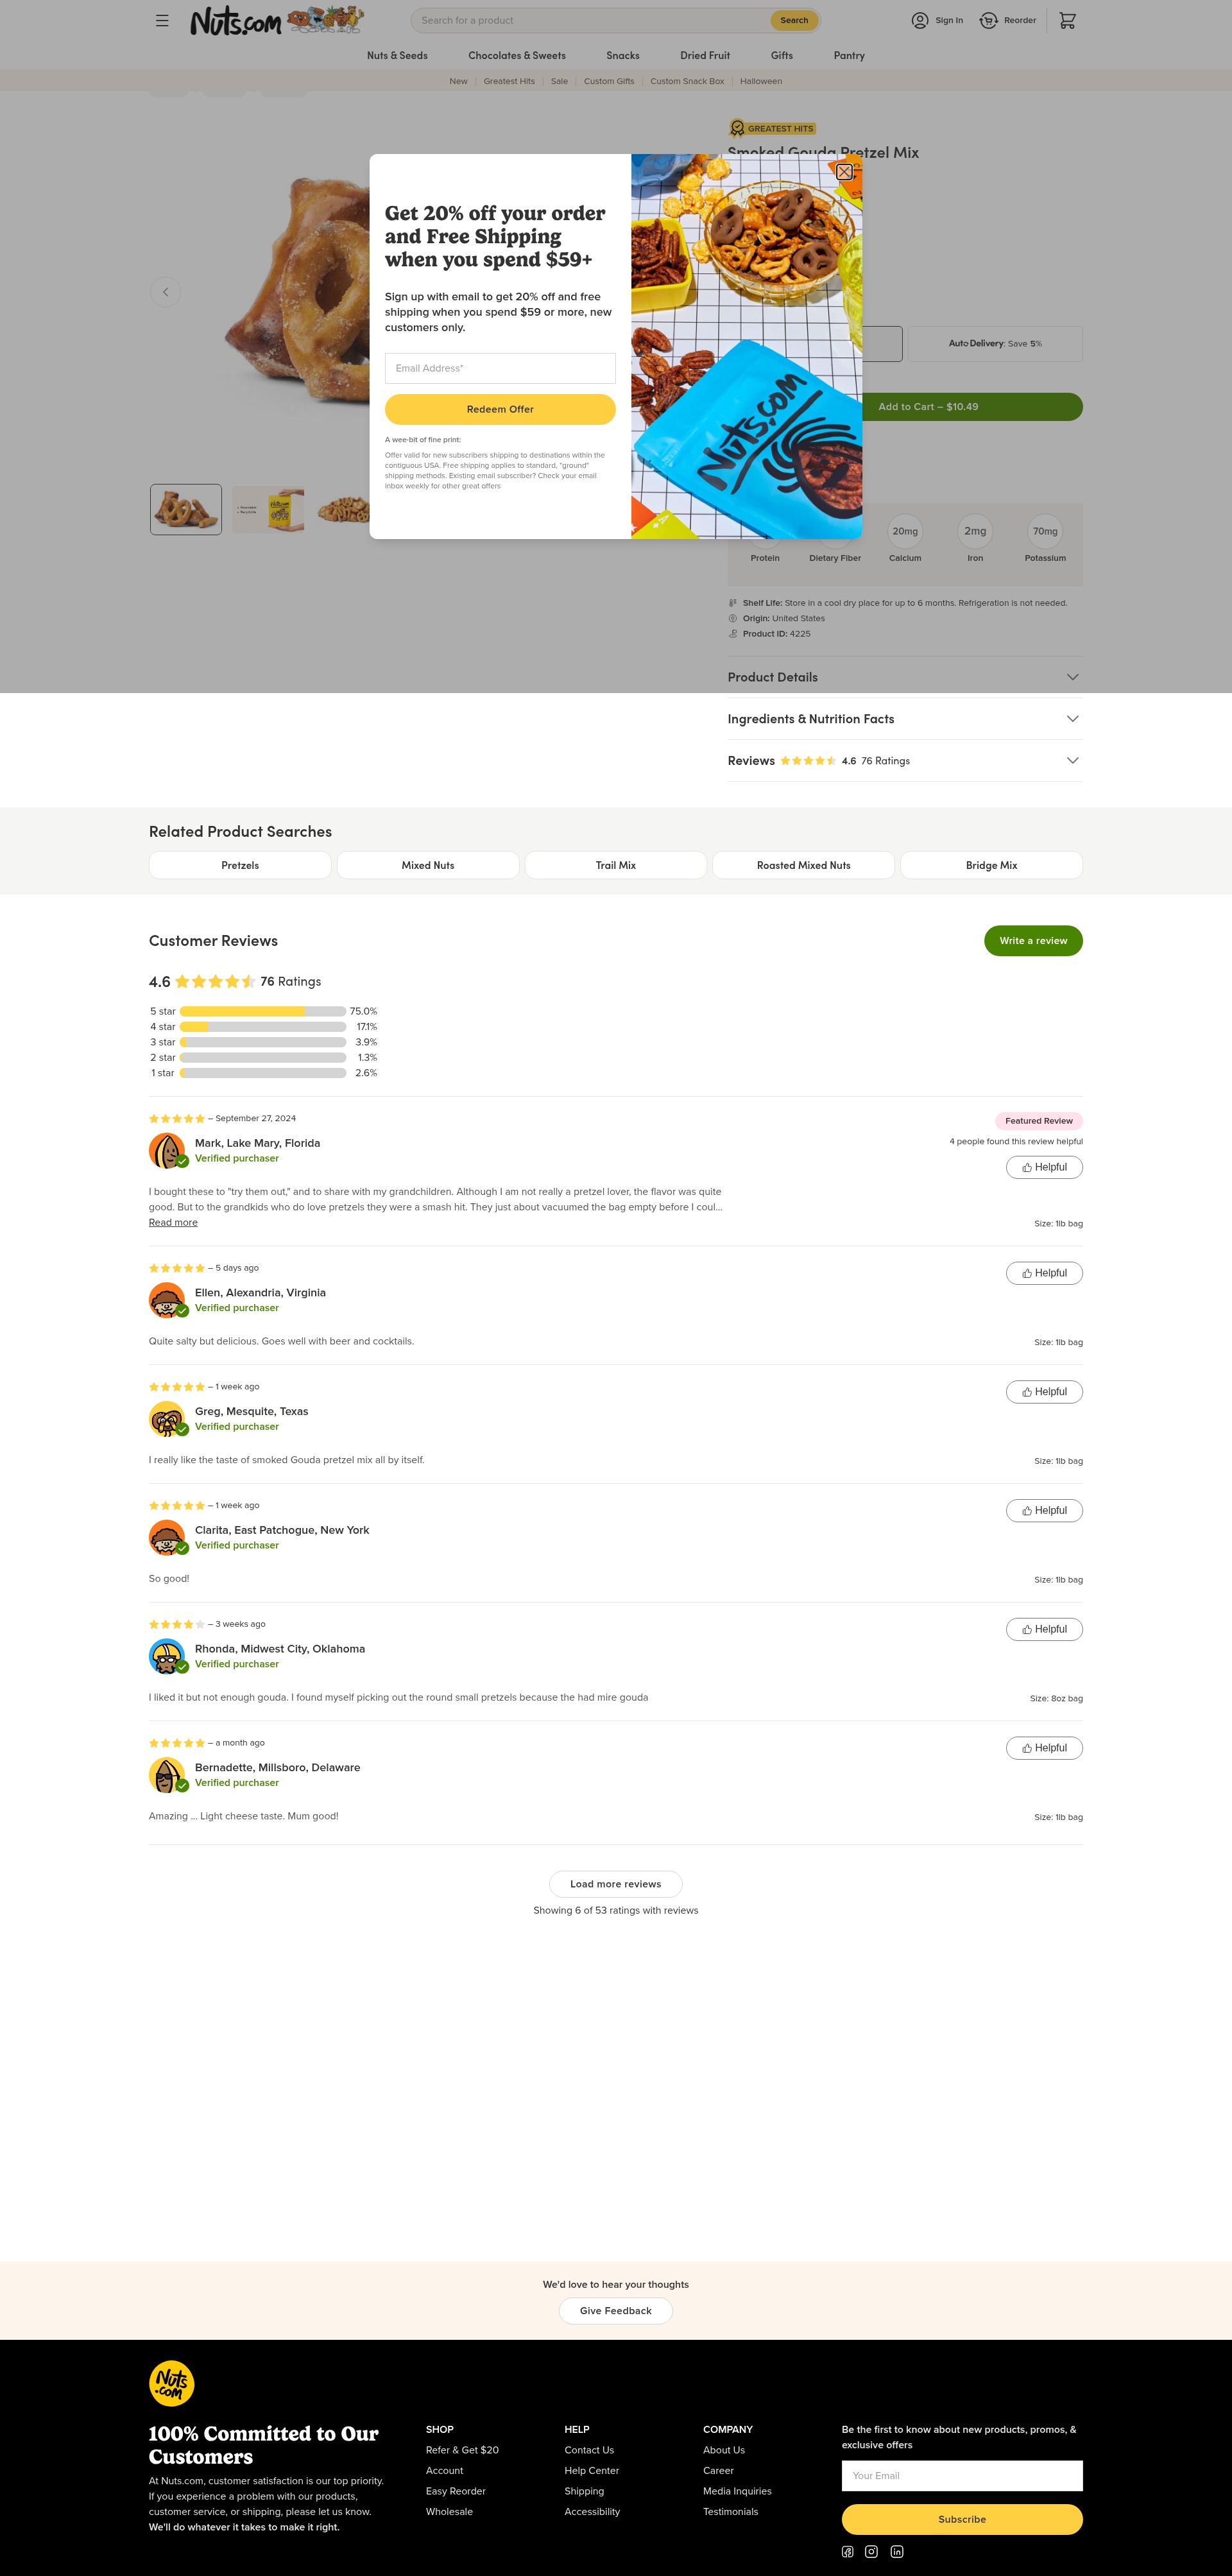Screen dimensions: 1232x2576
Task: Open the Dried Fruit menu
Action: [705, 56]
